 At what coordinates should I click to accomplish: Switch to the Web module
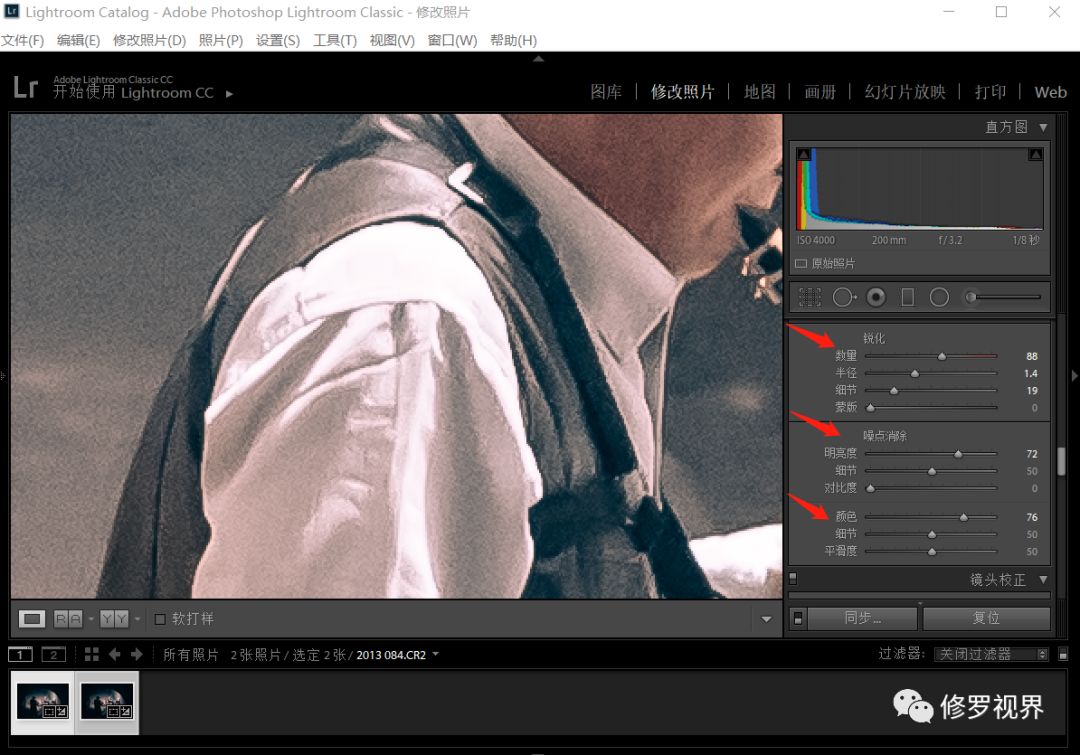click(x=1050, y=92)
